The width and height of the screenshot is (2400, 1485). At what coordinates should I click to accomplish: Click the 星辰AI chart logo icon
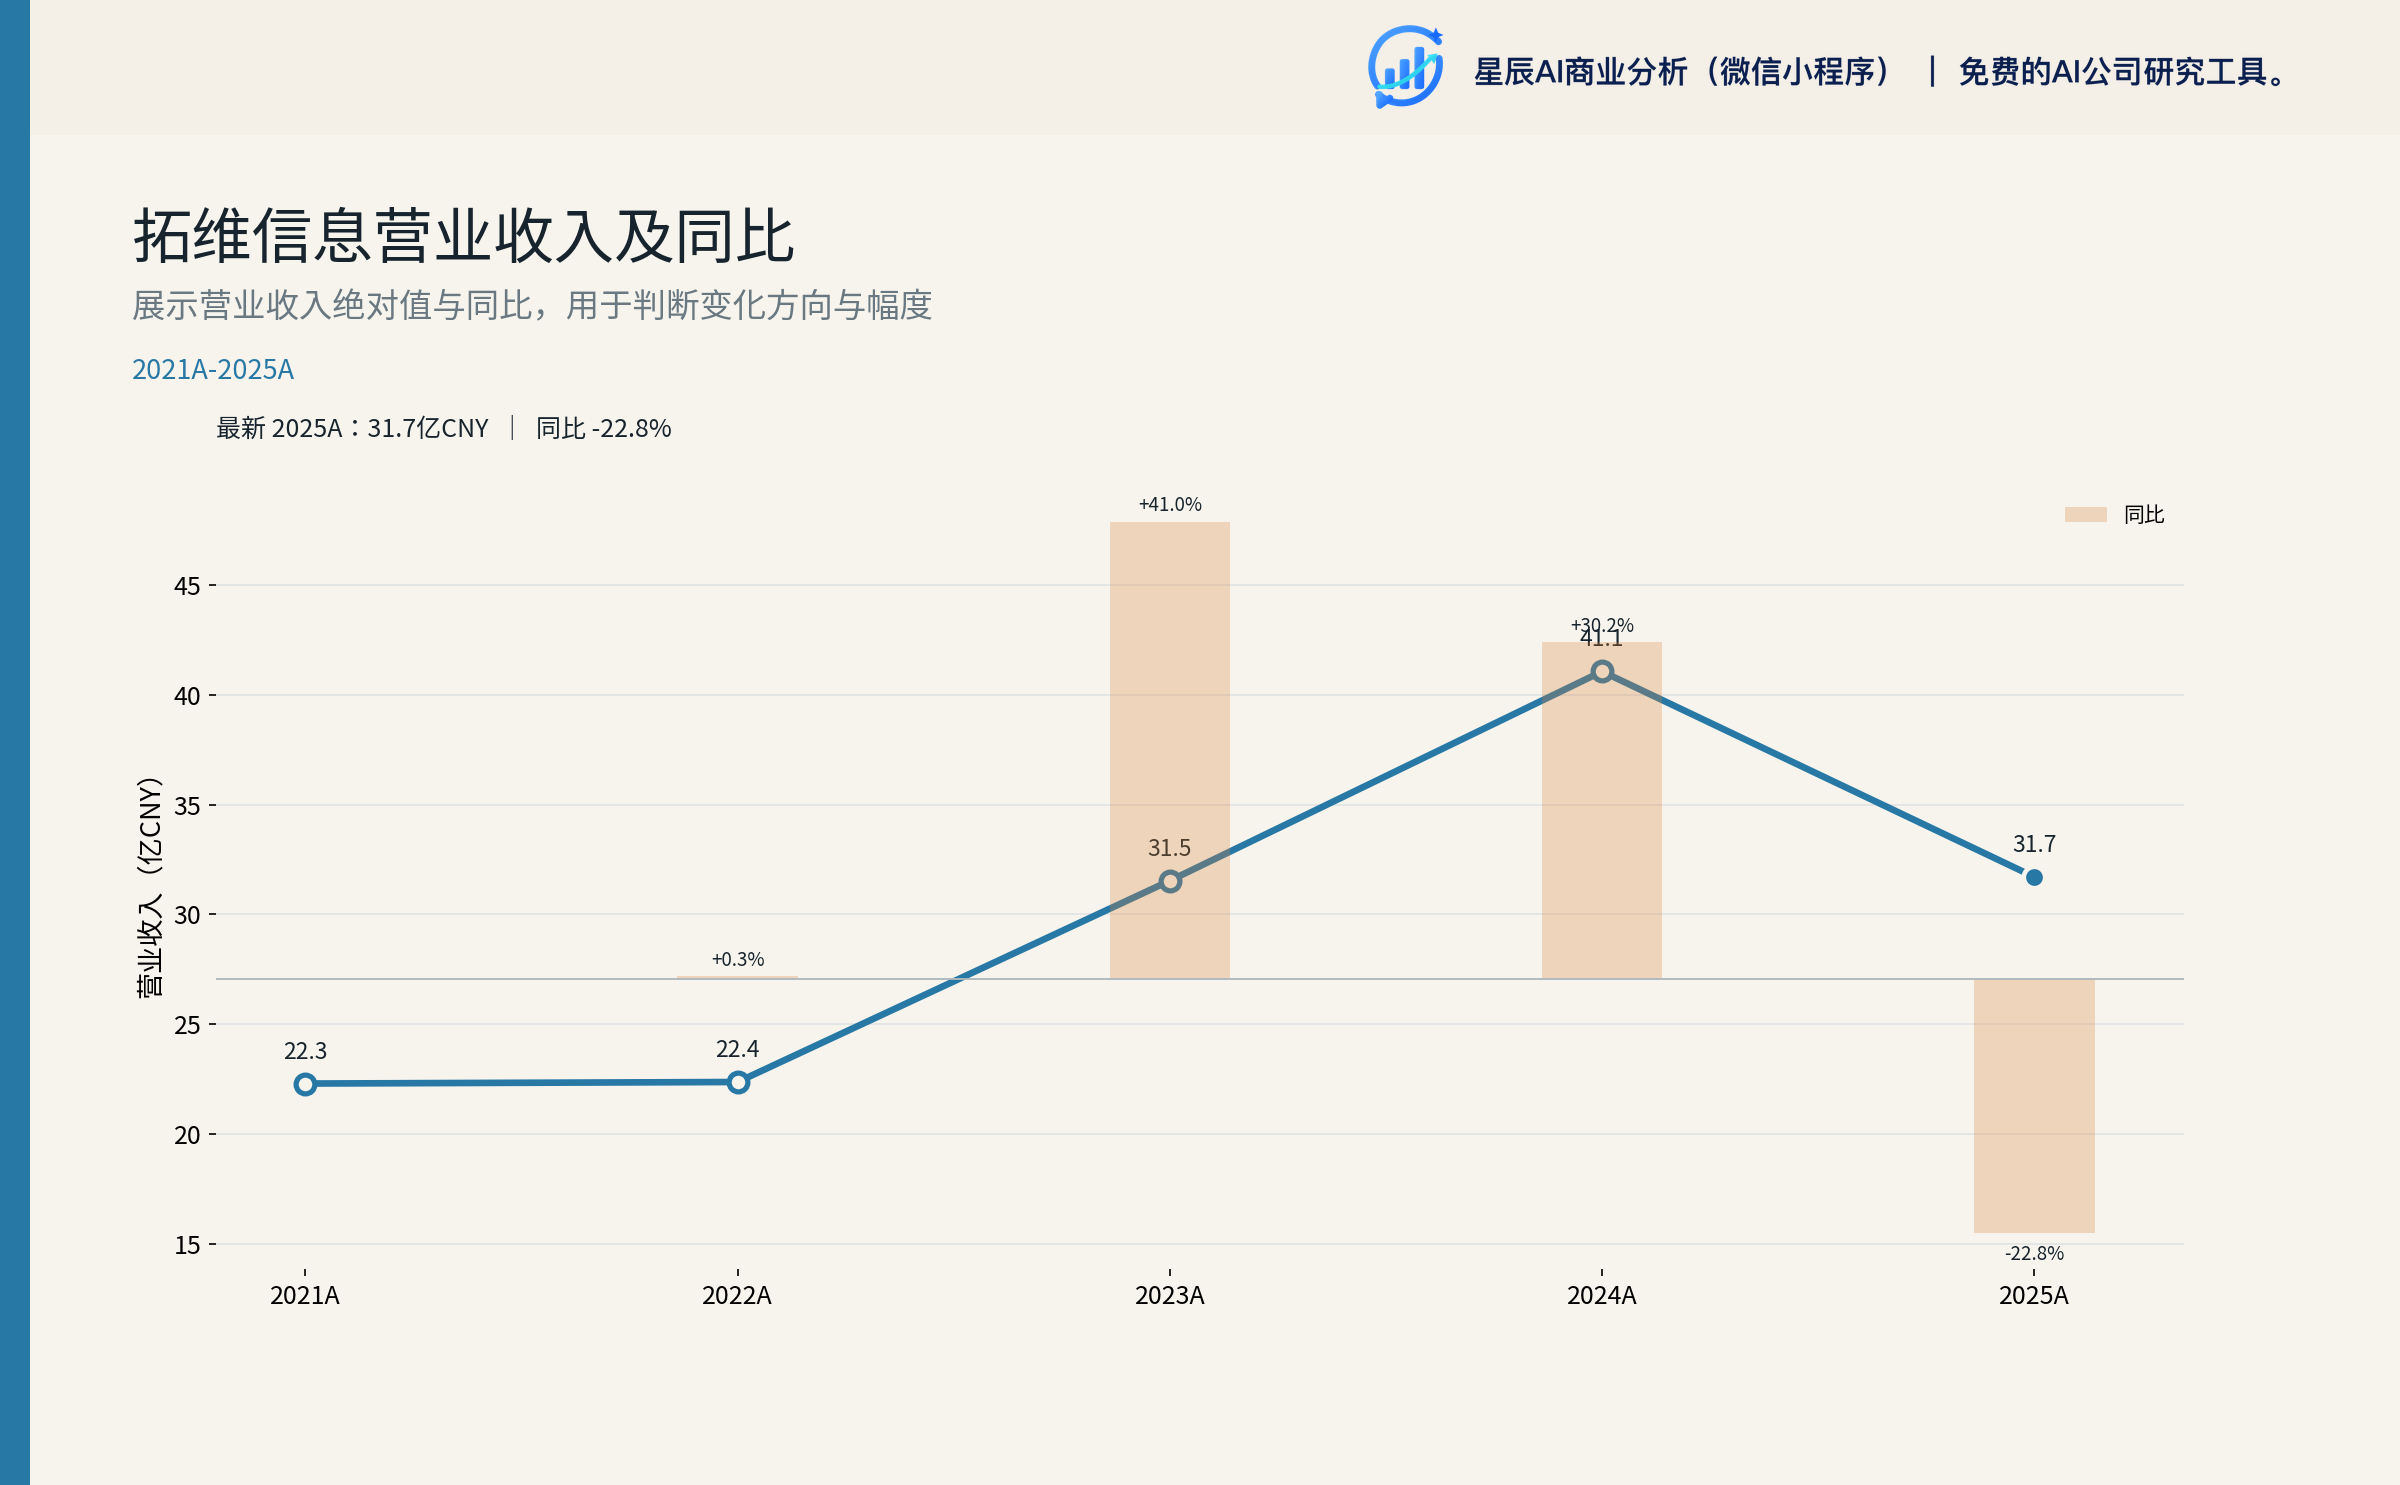click(x=1405, y=67)
